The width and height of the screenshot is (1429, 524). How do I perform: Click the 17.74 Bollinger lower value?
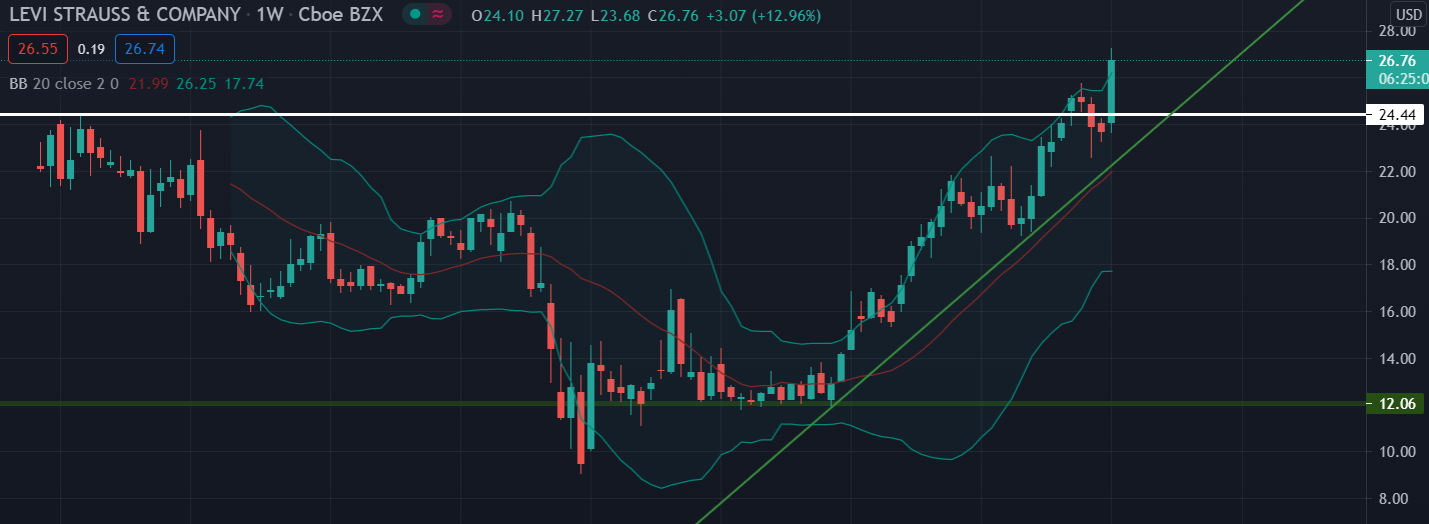click(244, 84)
